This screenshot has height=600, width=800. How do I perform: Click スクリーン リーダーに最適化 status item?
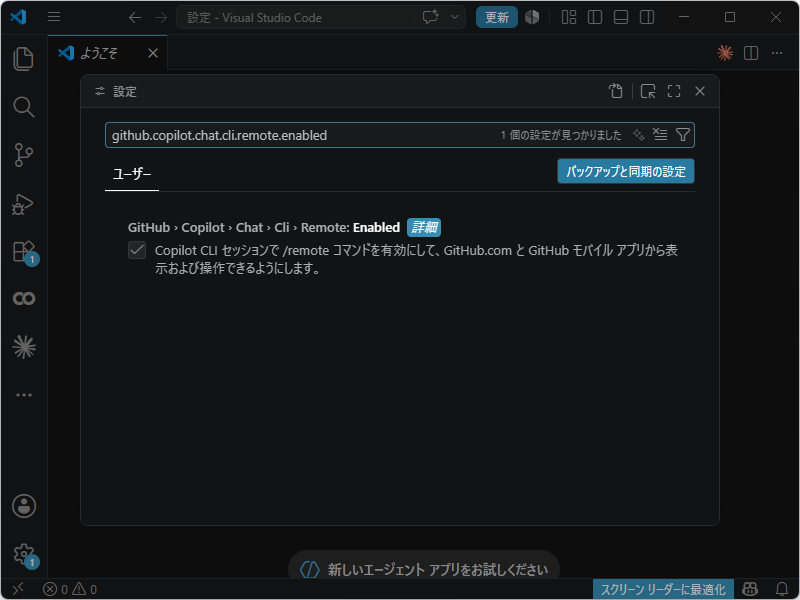pyautogui.click(x=663, y=589)
